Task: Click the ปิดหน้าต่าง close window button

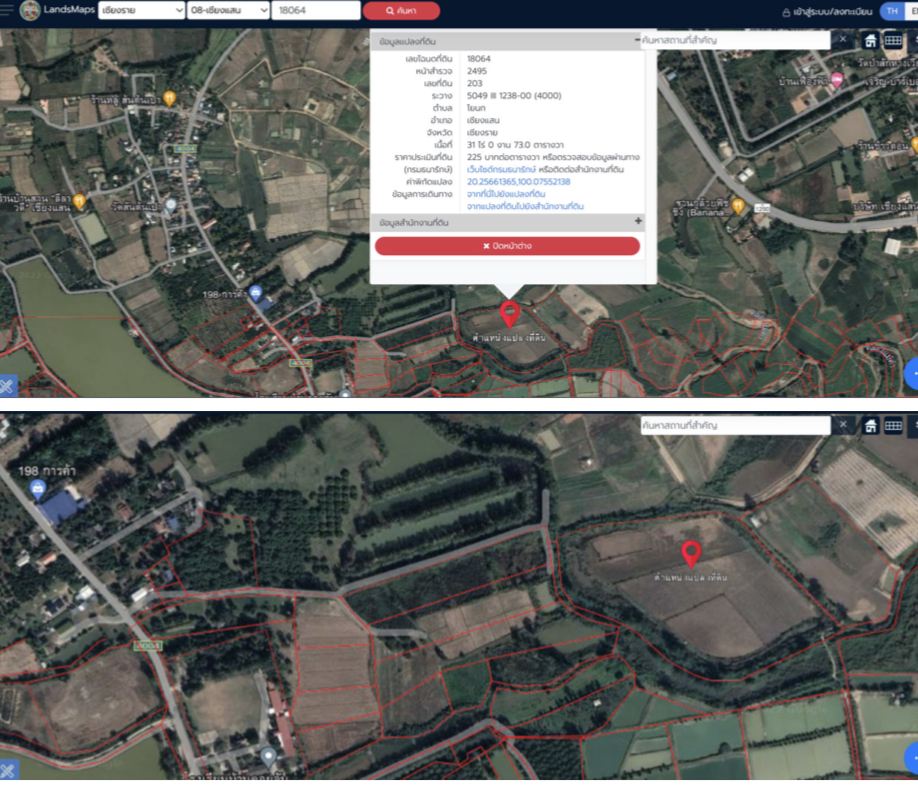Action: [x=507, y=246]
